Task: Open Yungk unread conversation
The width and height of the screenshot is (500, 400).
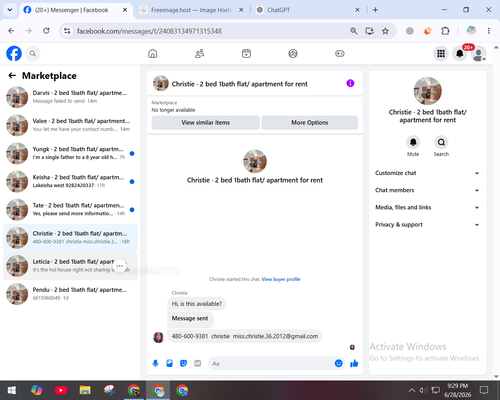Action: click(70, 153)
